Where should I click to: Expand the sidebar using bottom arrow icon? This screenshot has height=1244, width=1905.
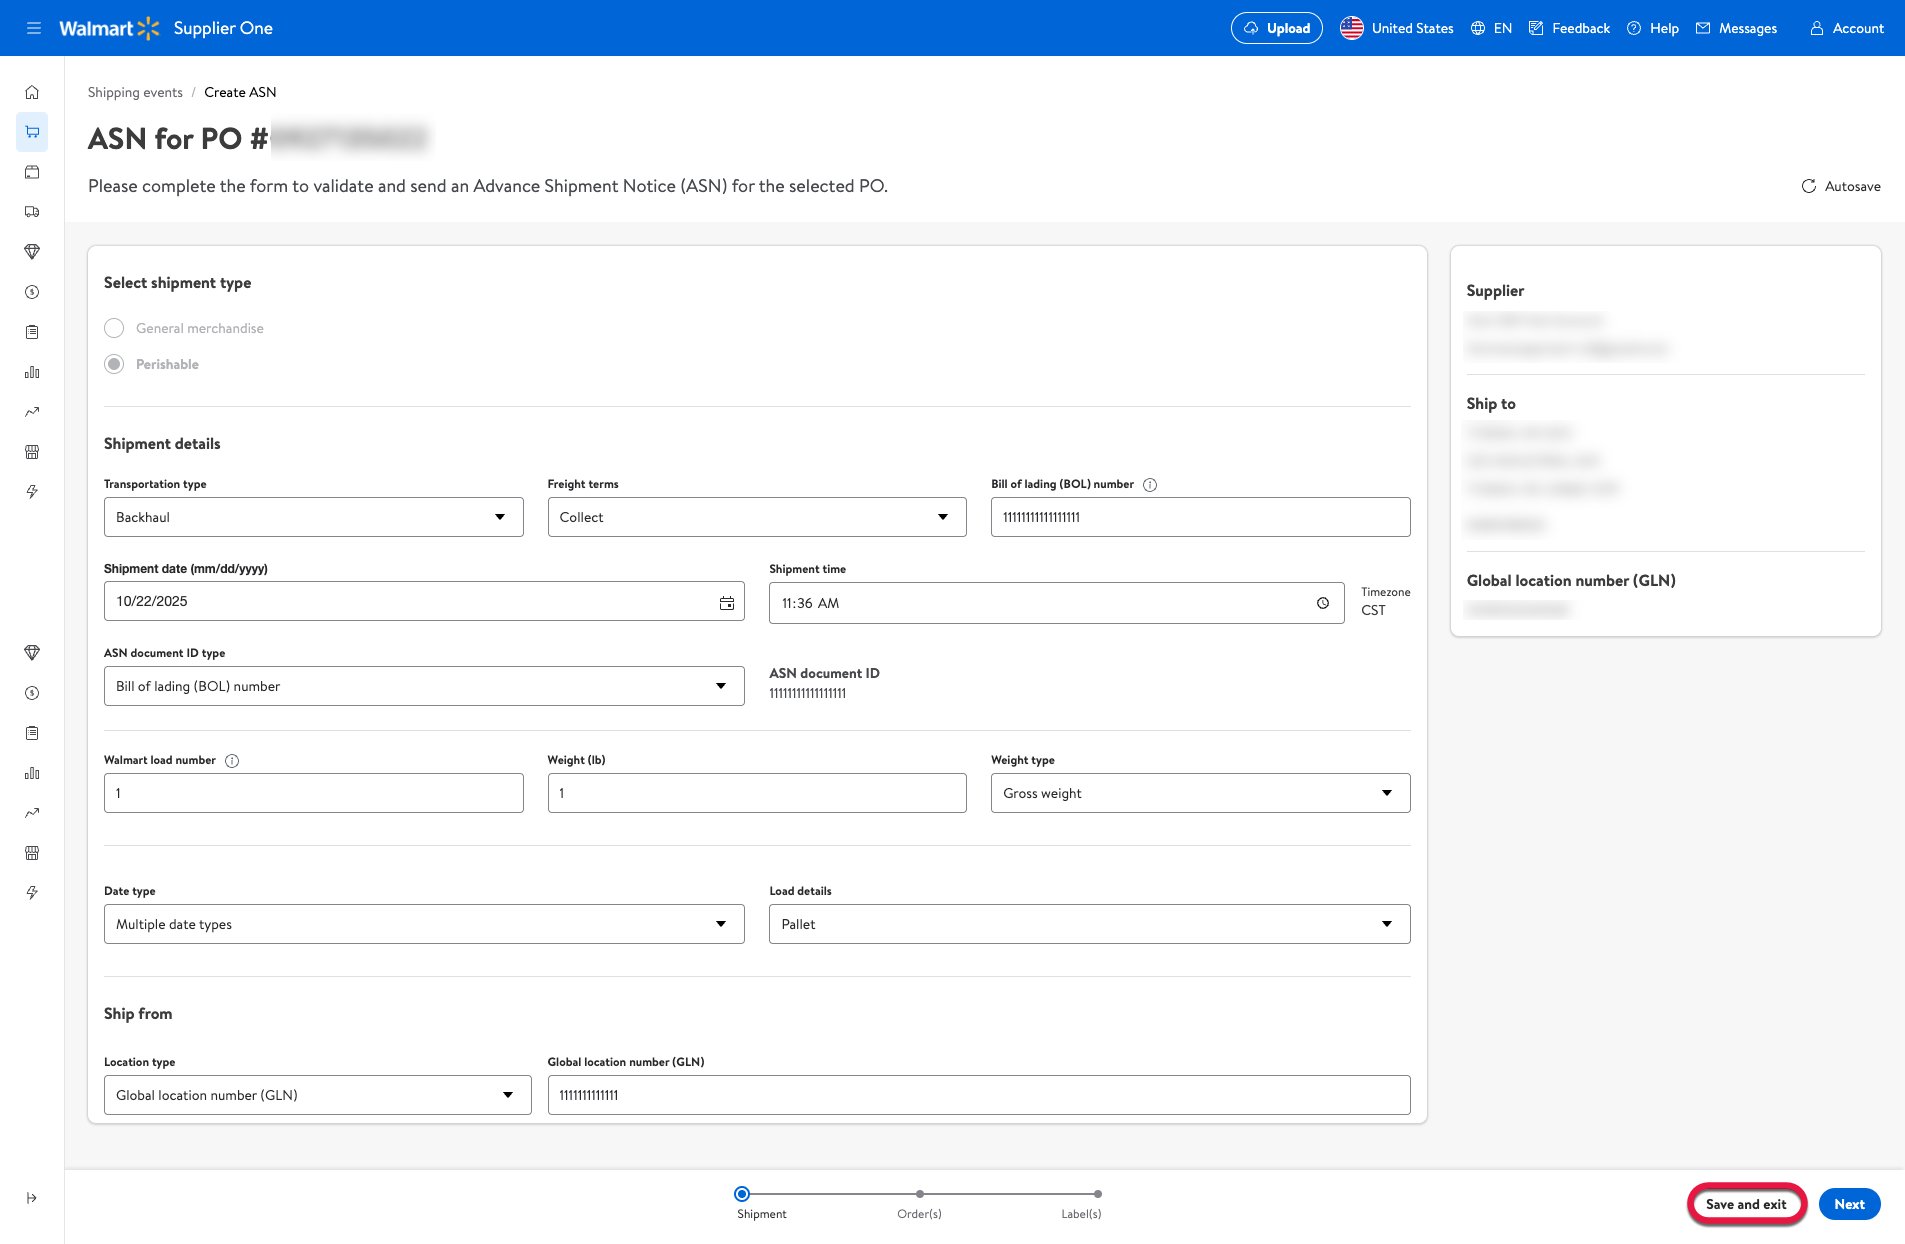[x=32, y=1198]
